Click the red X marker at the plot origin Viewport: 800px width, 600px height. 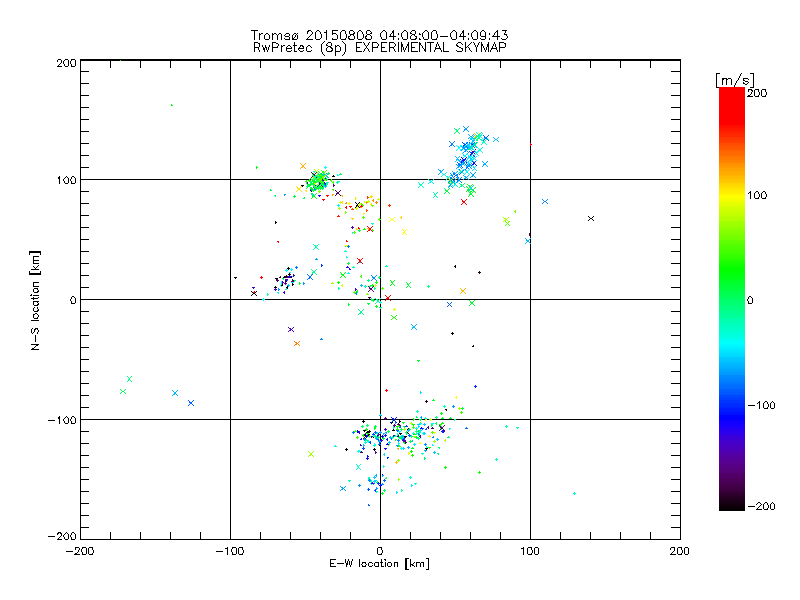tap(388, 298)
